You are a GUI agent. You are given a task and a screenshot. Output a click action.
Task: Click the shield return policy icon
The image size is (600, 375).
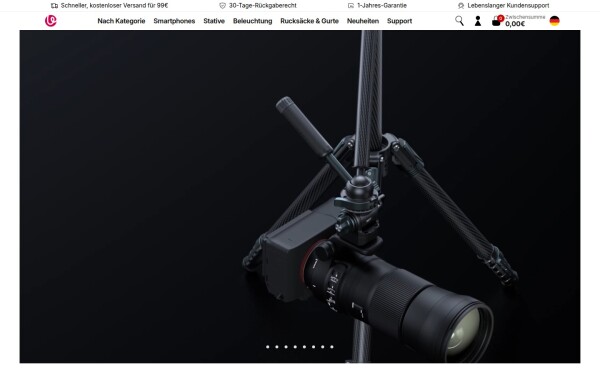(222, 6)
